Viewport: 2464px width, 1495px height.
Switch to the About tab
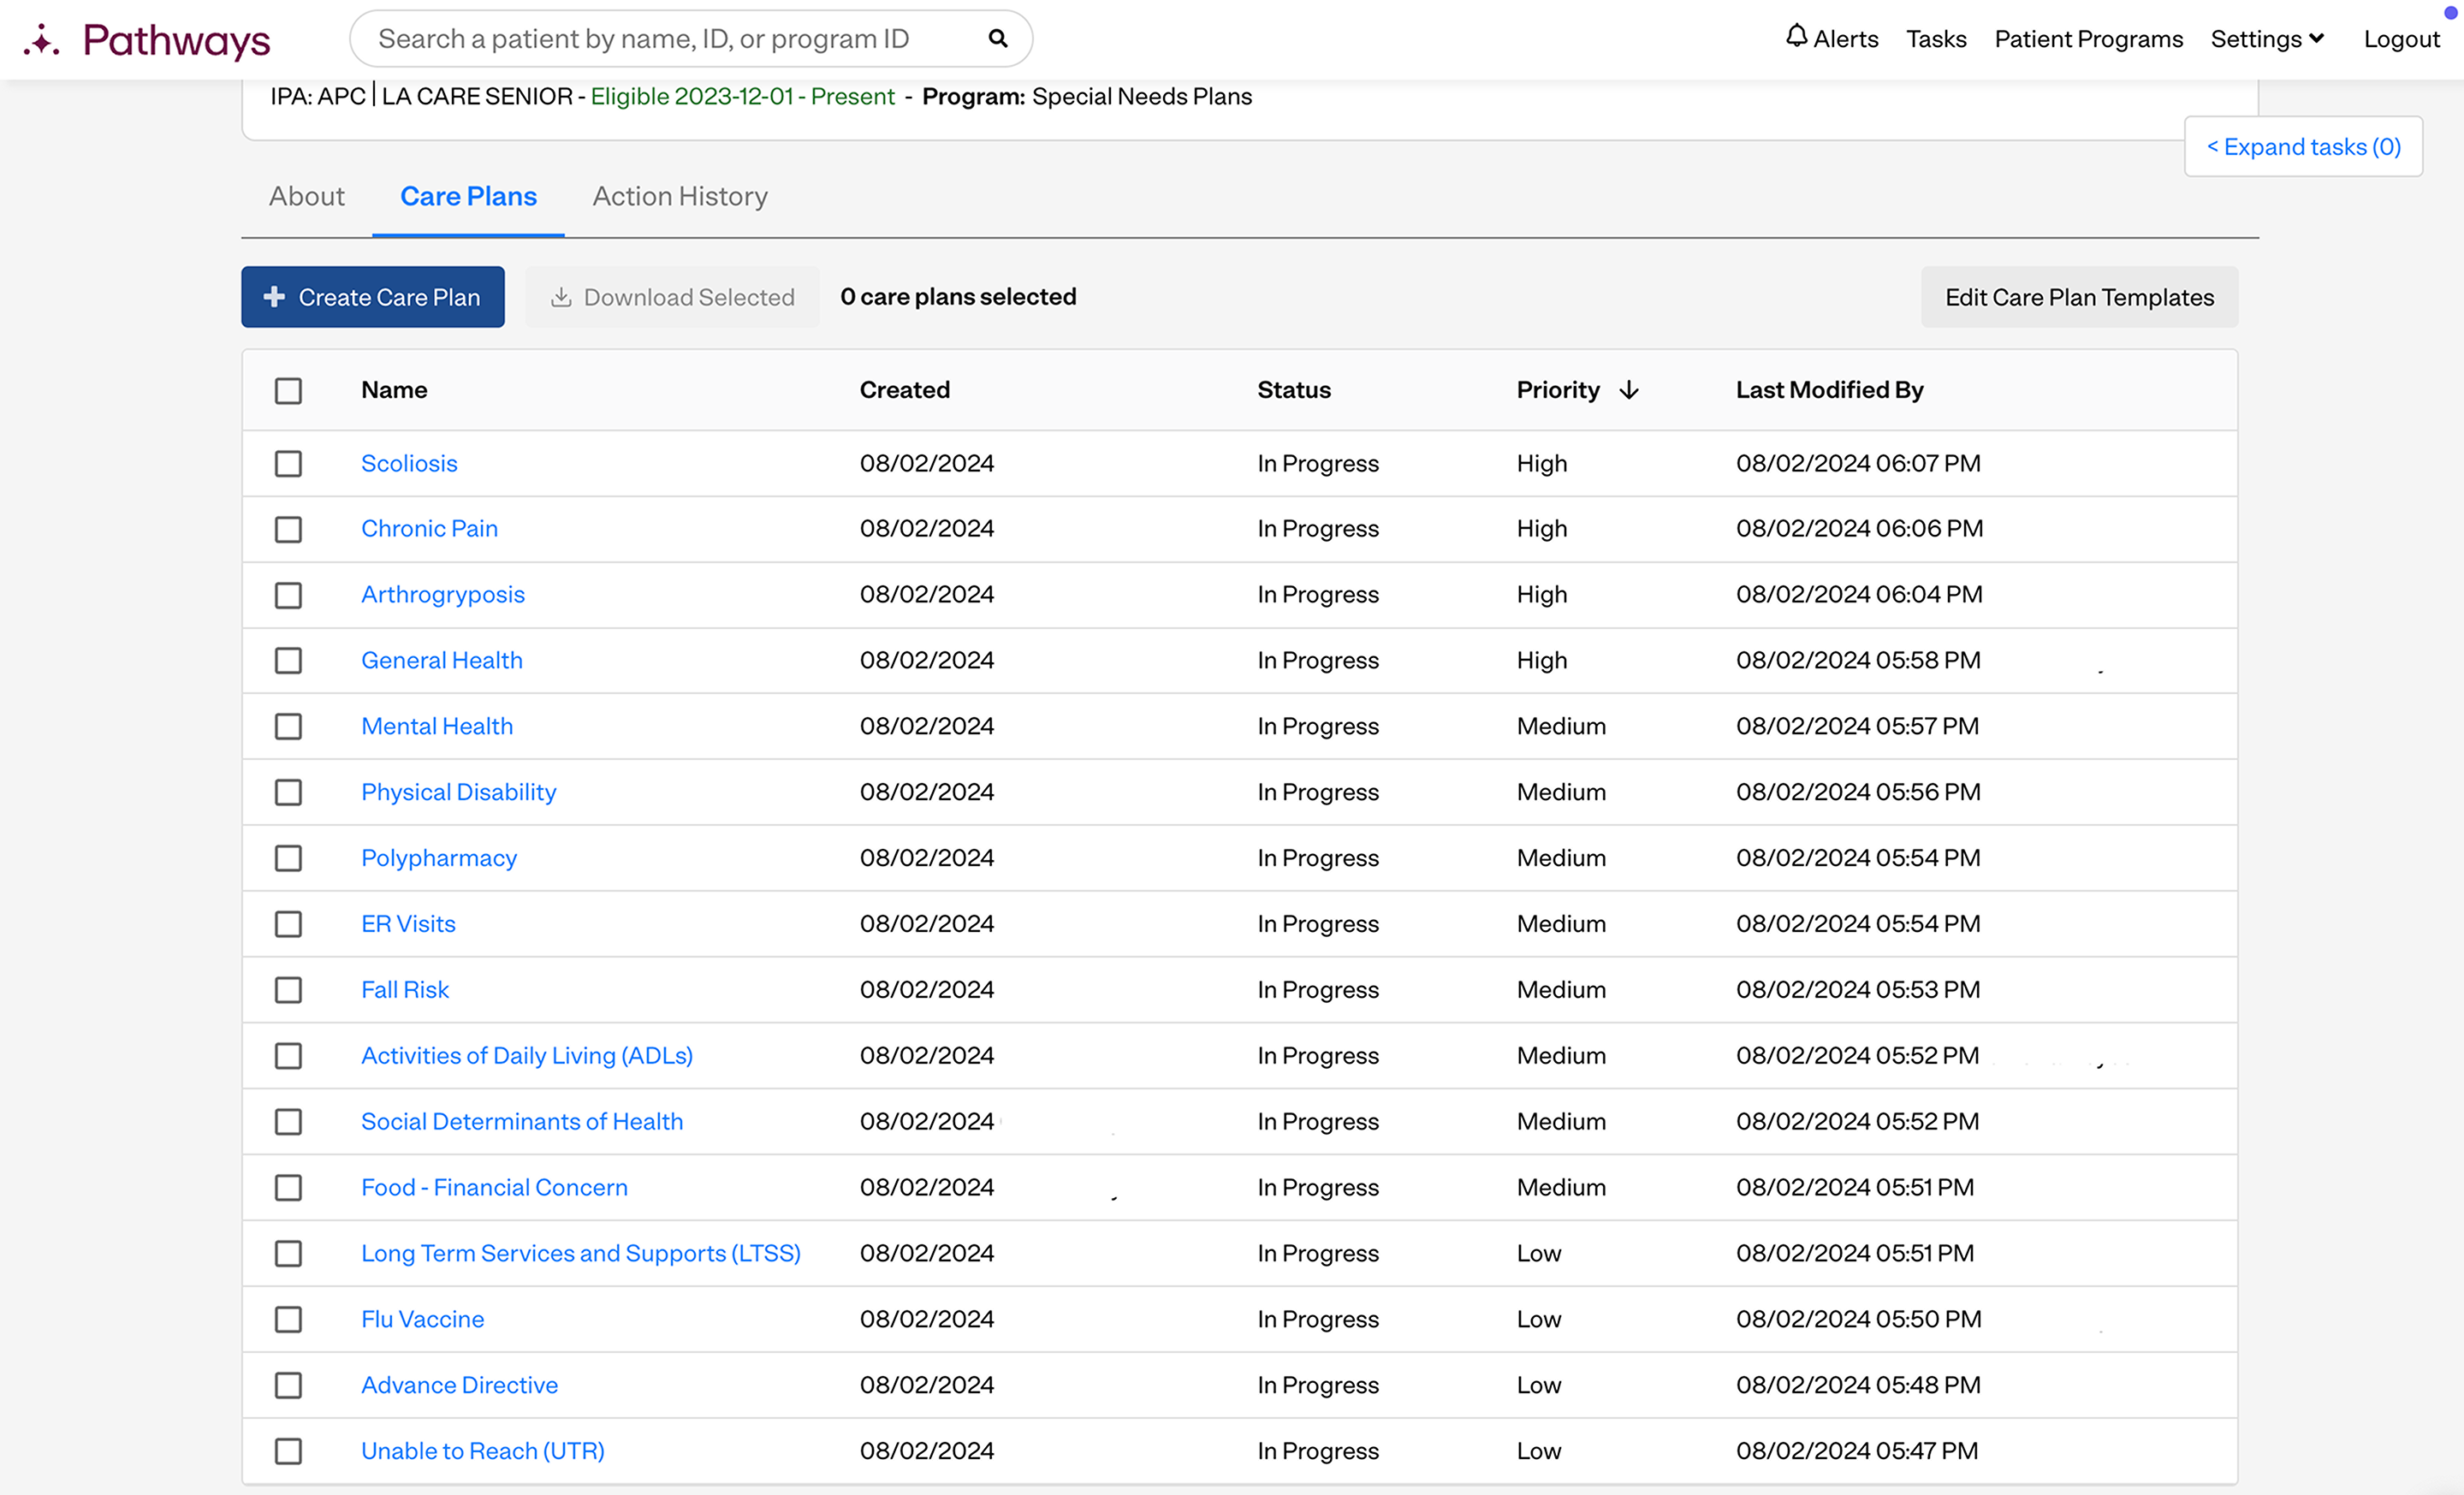point(306,196)
